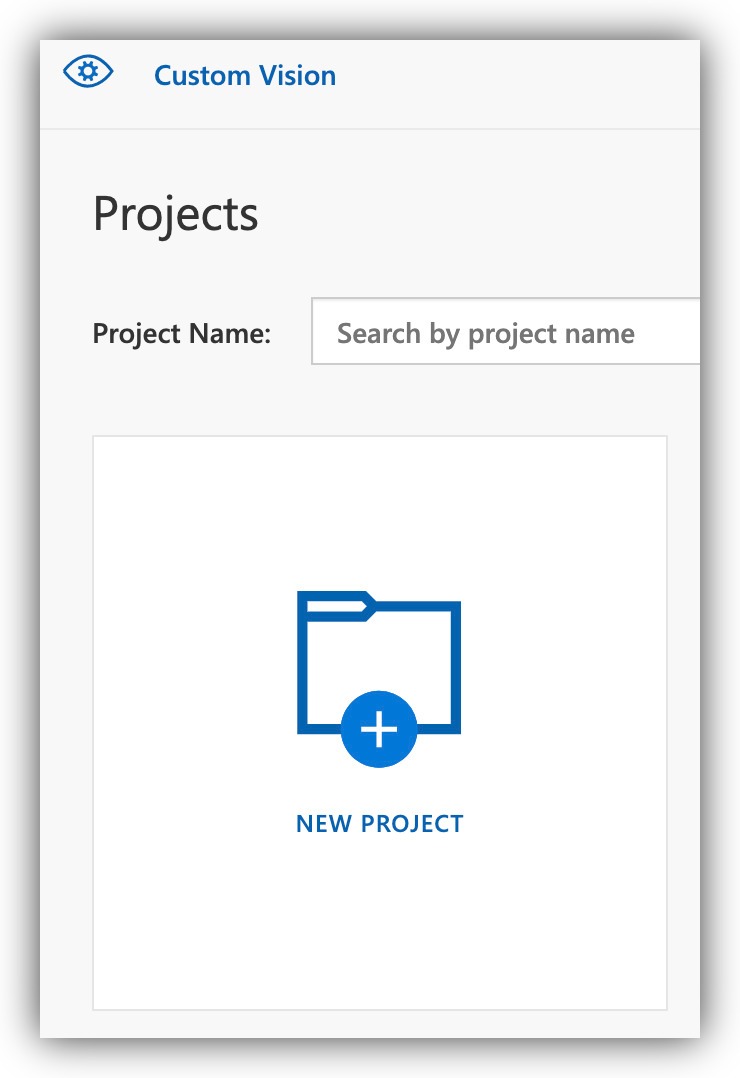Open the Custom Vision home via header text

click(245, 75)
